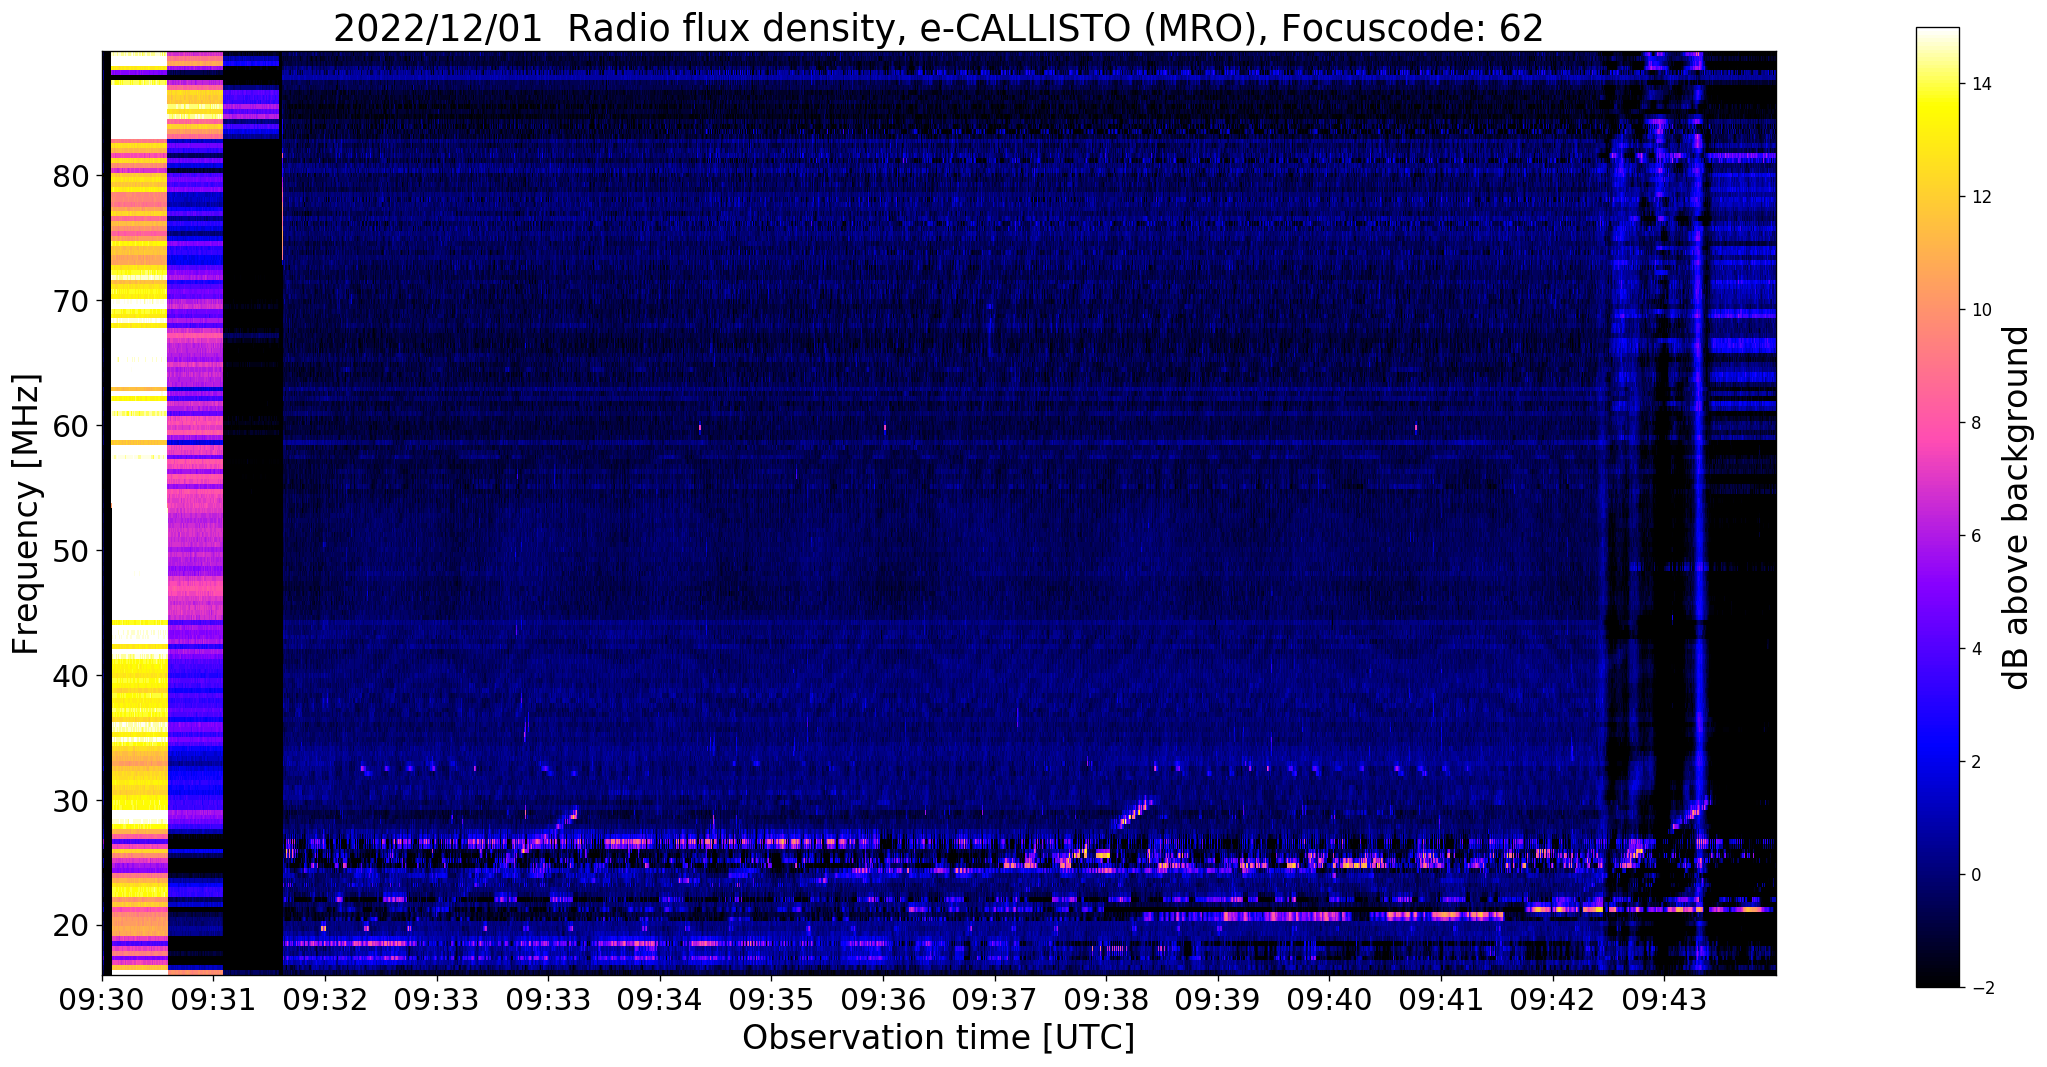Click the colorbar tick label 0
This screenshot has width=2047, height=1067.
[x=1974, y=875]
